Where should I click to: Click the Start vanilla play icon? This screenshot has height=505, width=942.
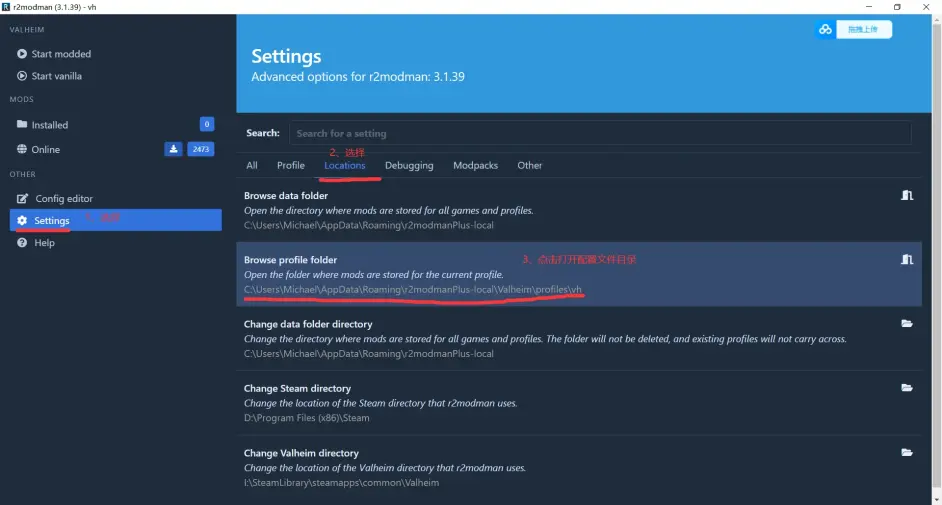click(x=22, y=76)
